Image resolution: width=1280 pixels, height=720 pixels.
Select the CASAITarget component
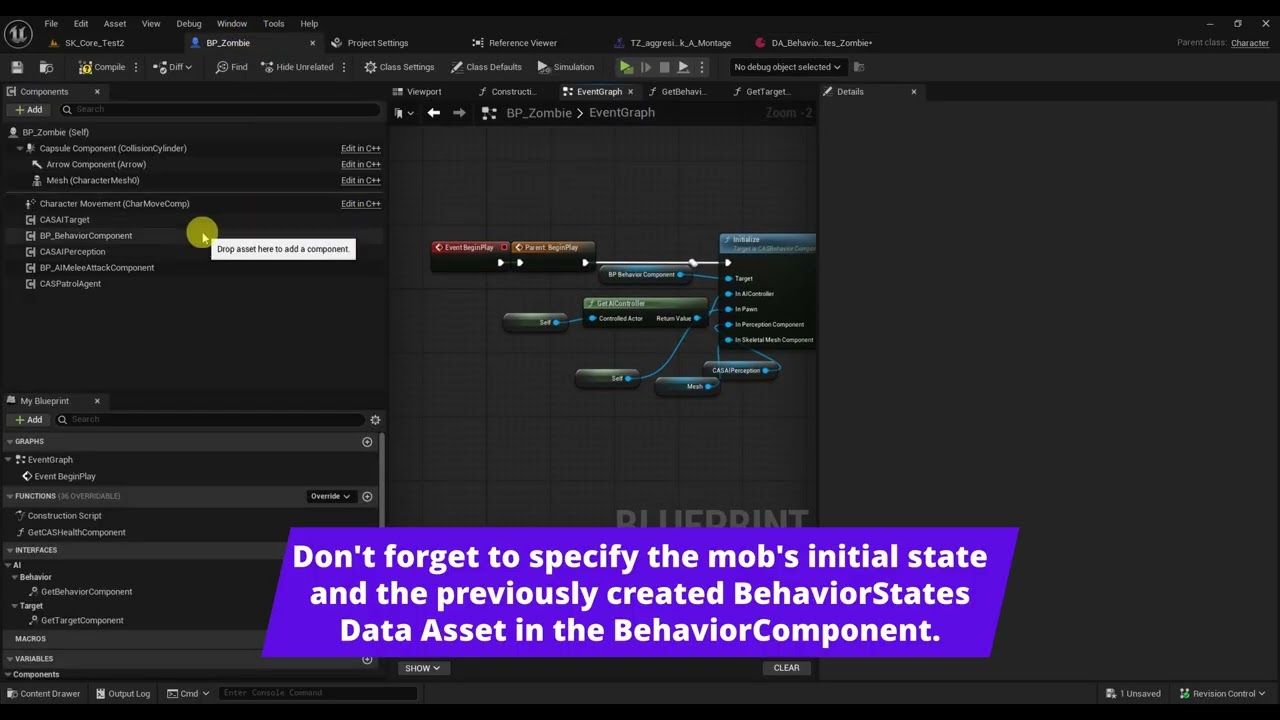64,219
